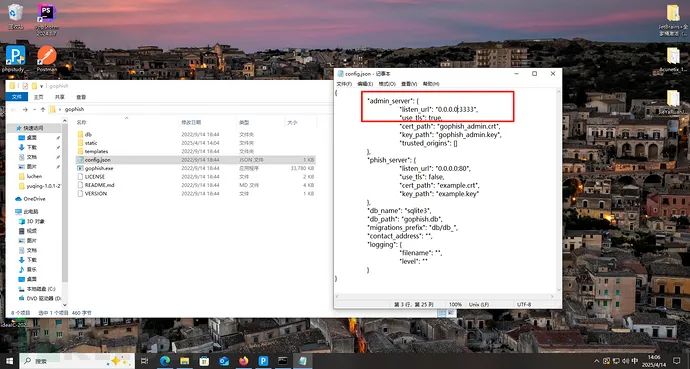The width and height of the screenshot is (690, 369).
Task: Open the 主页 ribbon tab in Explorer
Action: pos(39,97)
